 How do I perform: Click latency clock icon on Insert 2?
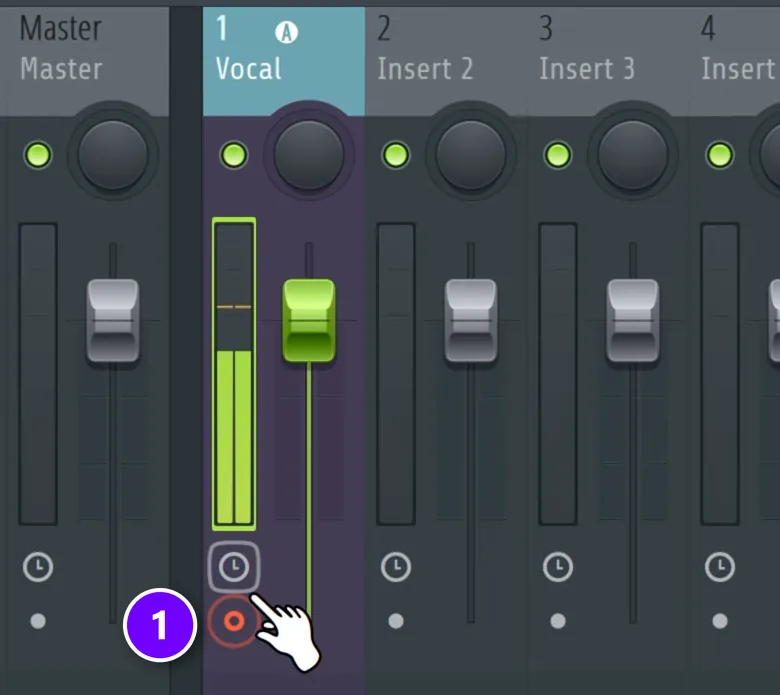tap(396, 567)
